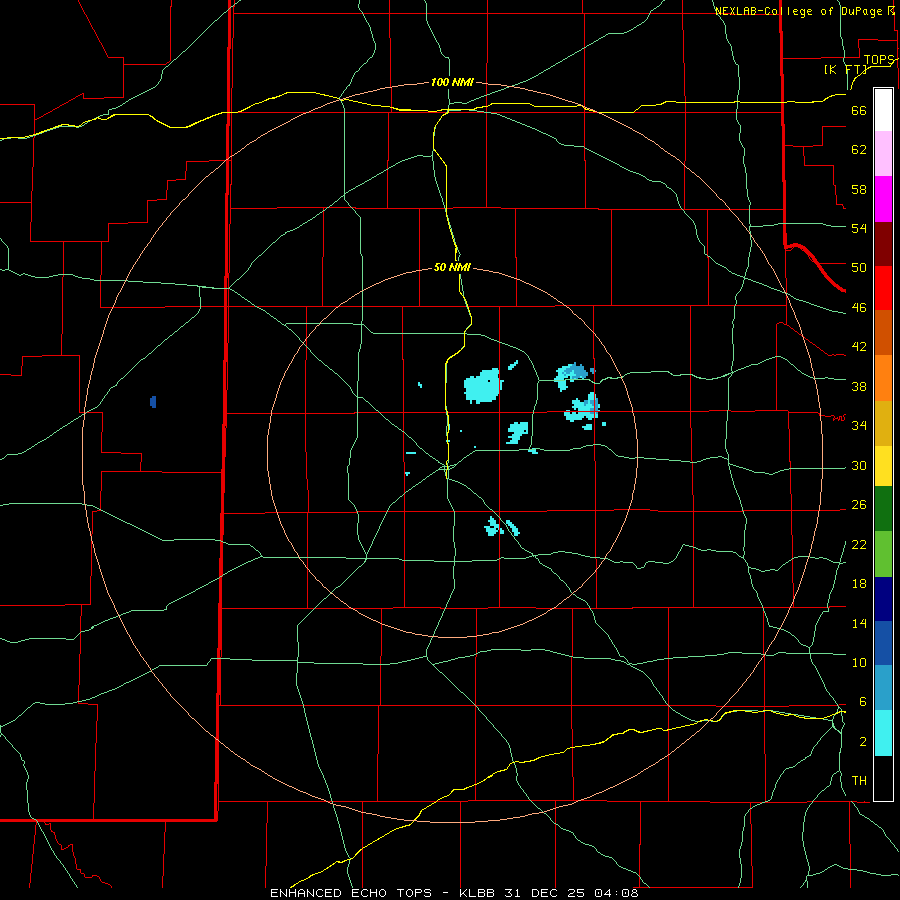900x900 pixels.
Task: Click the legend value 14
Action: pyautogui.click(x=859, y=623)
